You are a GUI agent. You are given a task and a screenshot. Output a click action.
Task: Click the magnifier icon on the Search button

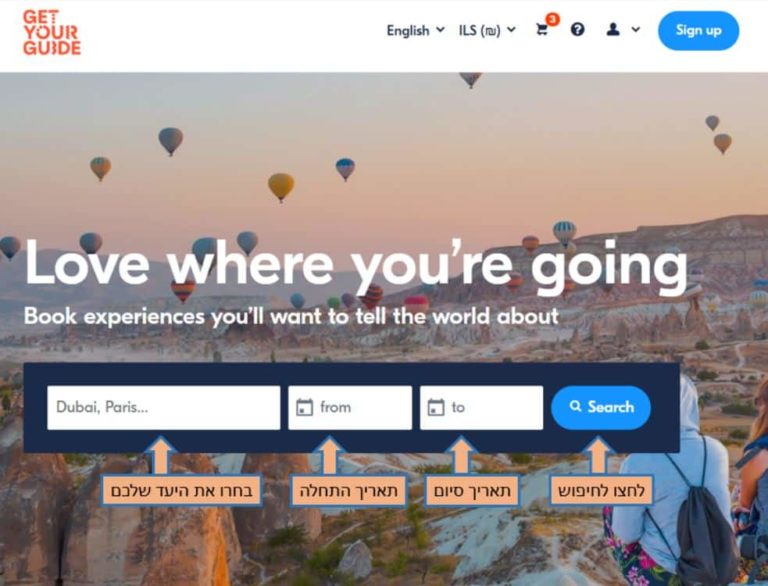(576, 406)
